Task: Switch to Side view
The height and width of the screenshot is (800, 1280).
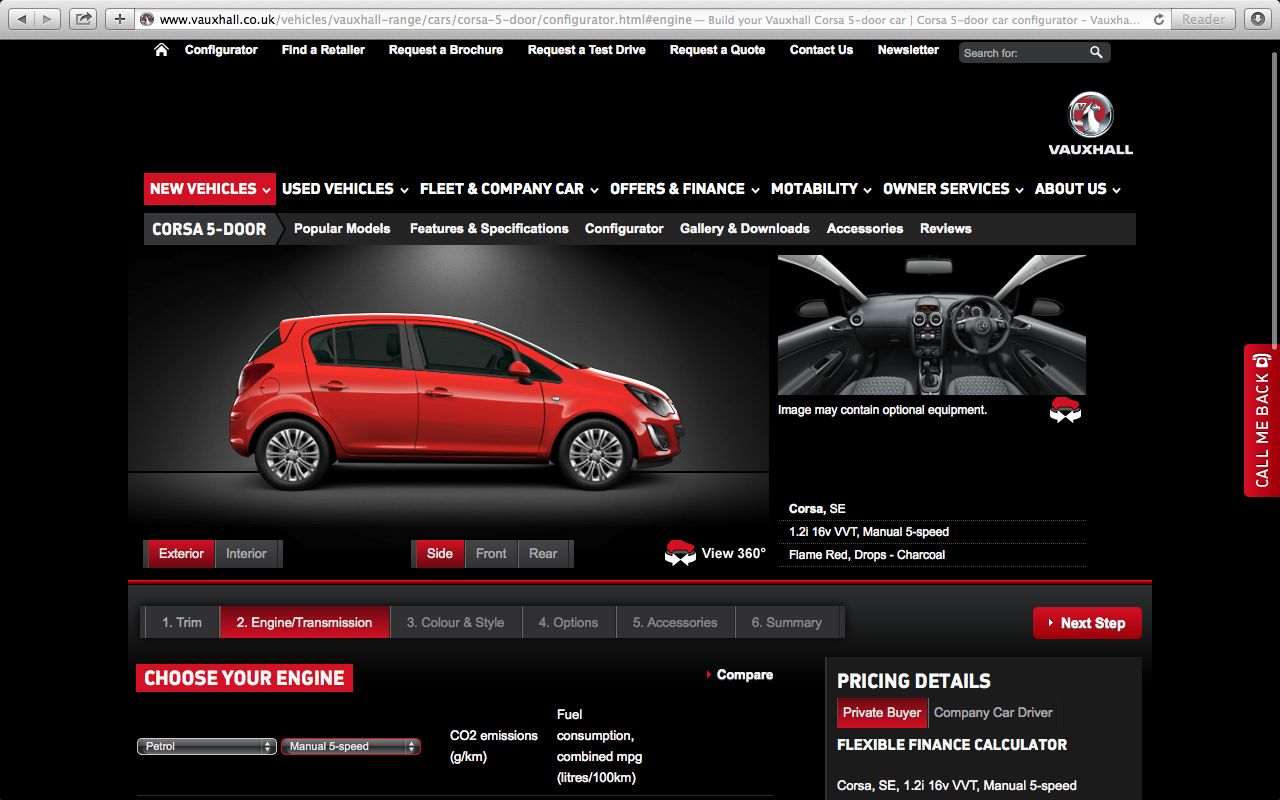Action: 440,554
